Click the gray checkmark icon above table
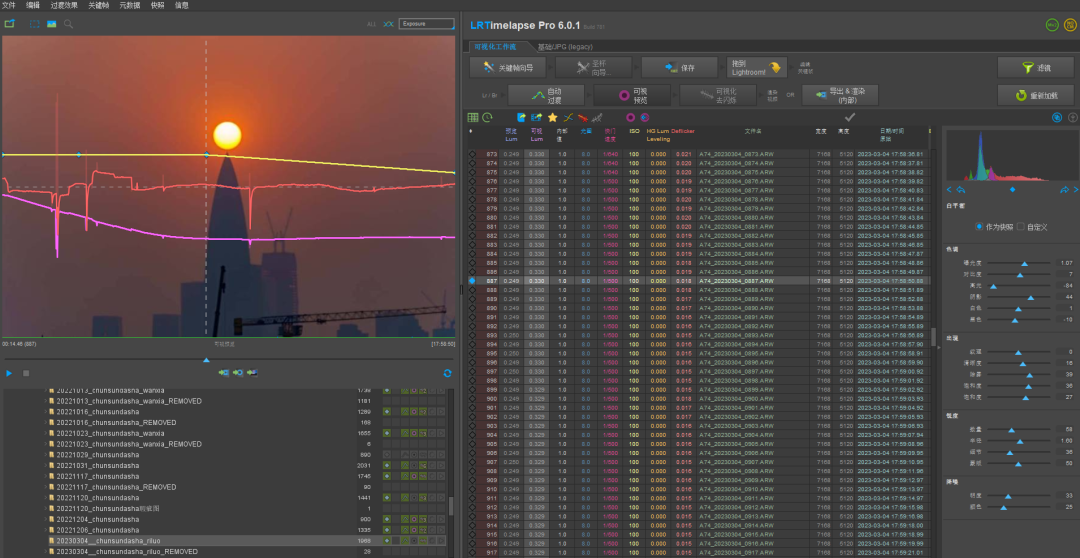This screenshot has height=558, width=1080. 849,117
